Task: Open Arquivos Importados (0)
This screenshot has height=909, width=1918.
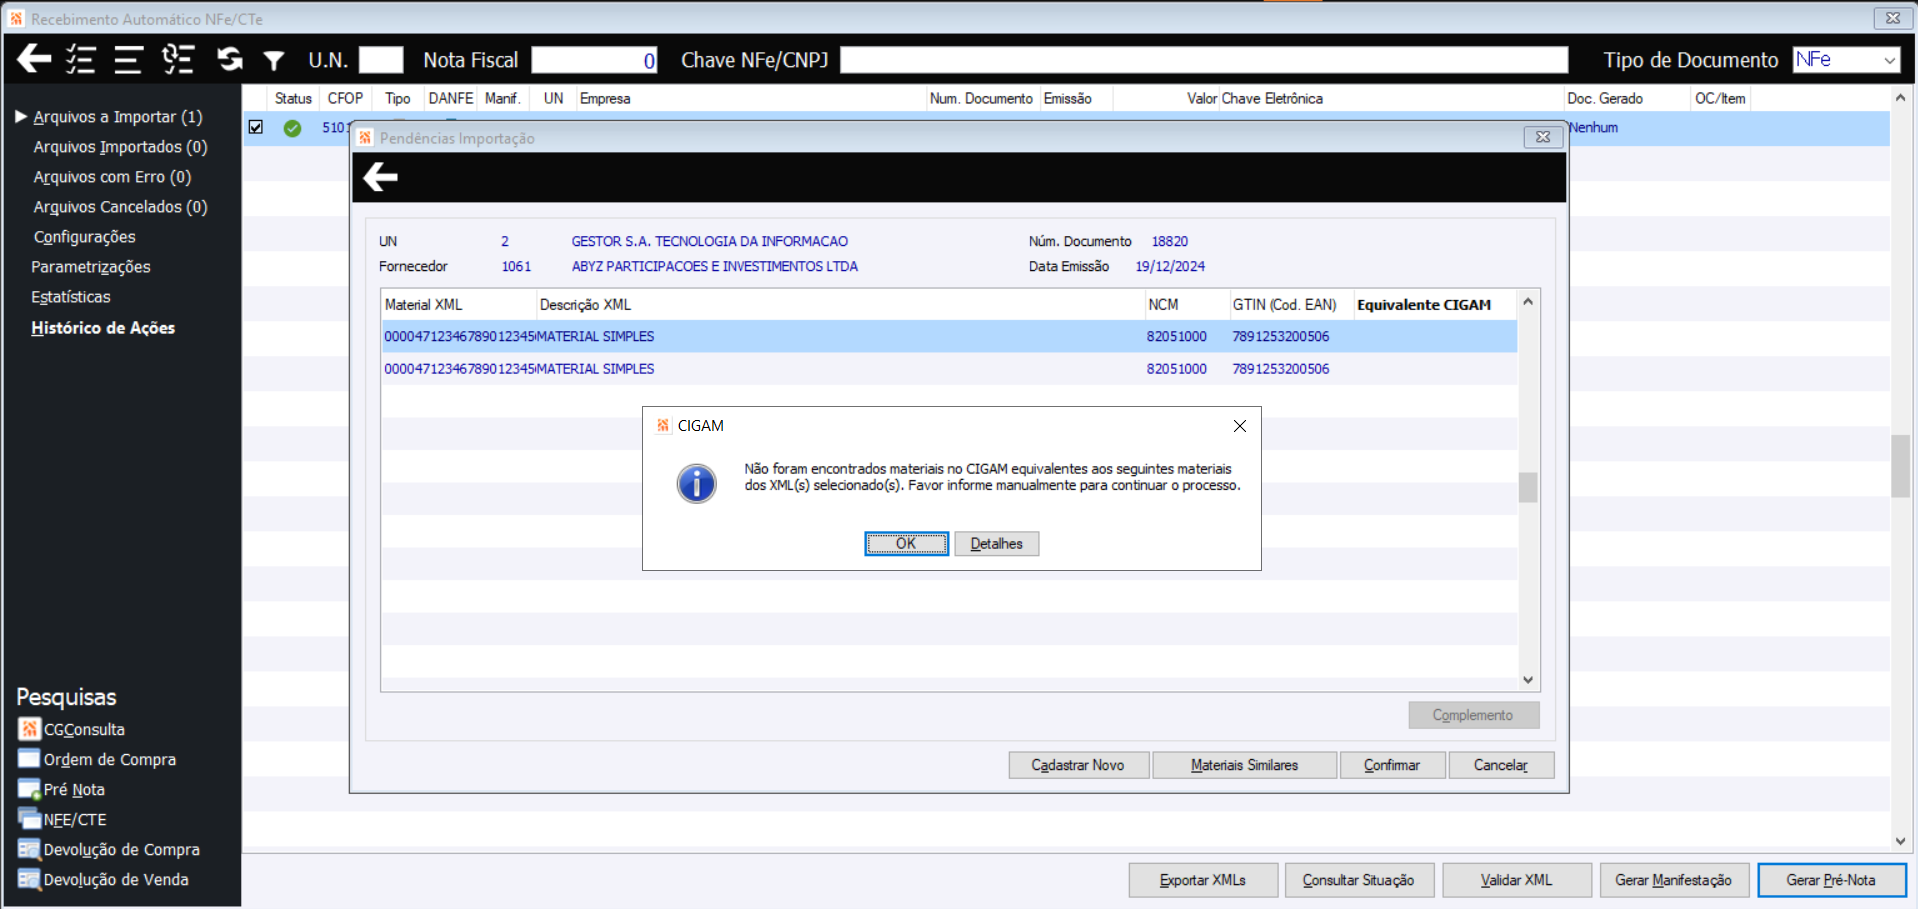Action: [120, 147]
